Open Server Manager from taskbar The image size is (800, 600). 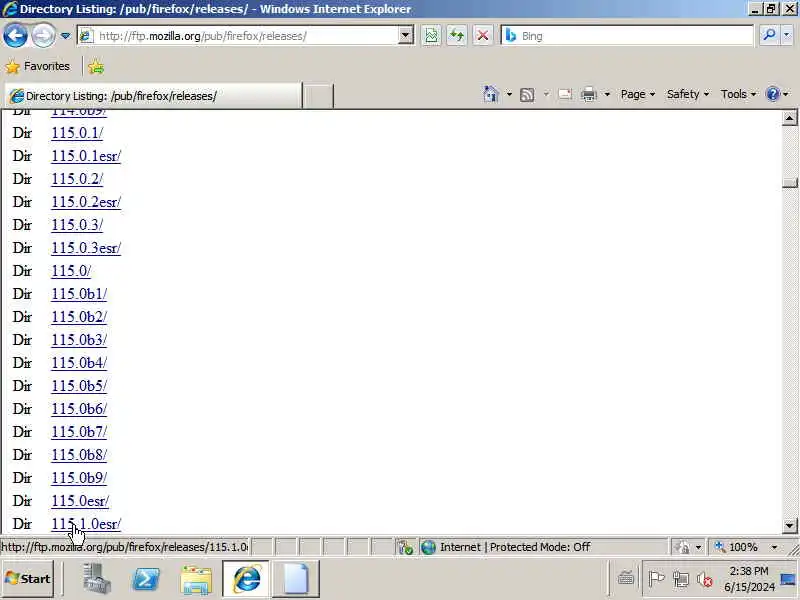pyautogui.click(x=96, y=579)
